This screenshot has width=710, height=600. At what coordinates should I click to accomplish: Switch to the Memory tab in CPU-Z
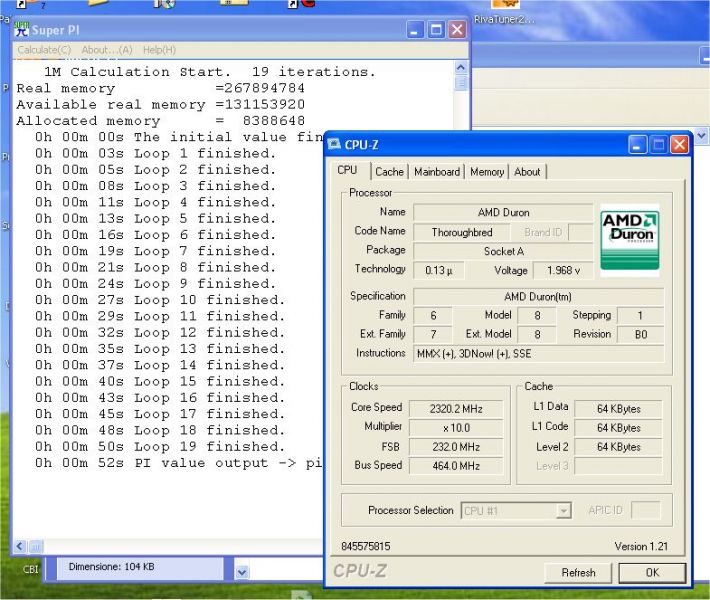[487, 172]
